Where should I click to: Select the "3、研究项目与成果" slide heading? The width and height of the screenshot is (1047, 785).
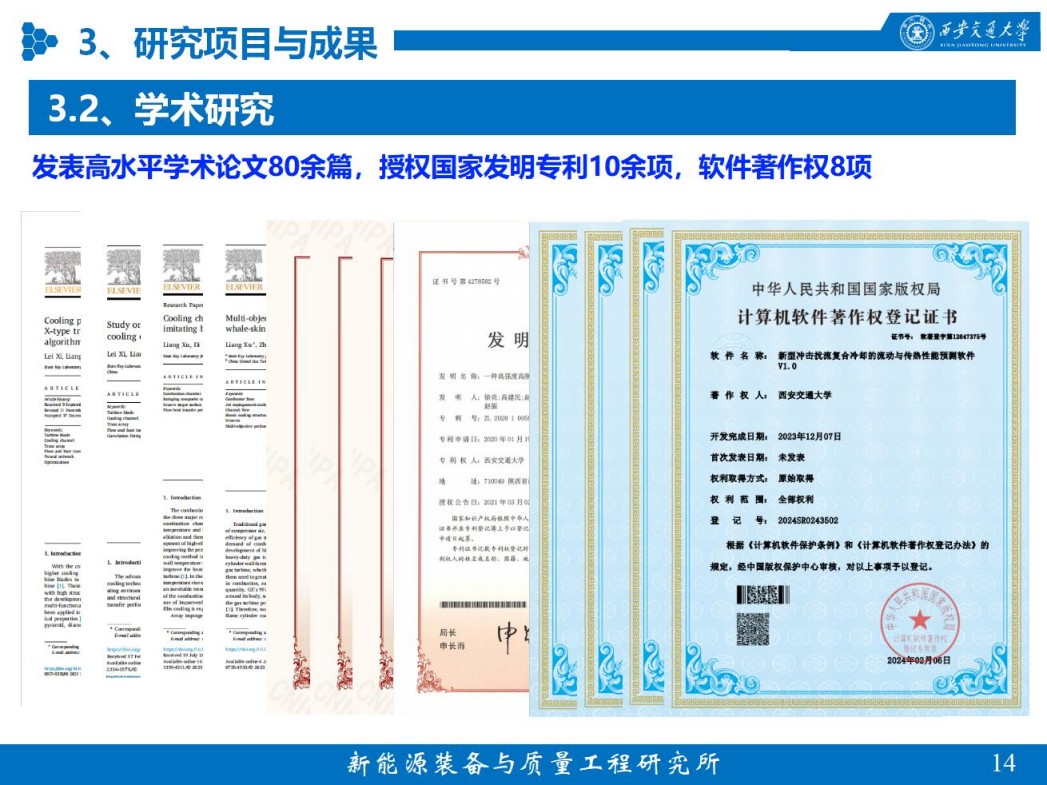point(228,42)
